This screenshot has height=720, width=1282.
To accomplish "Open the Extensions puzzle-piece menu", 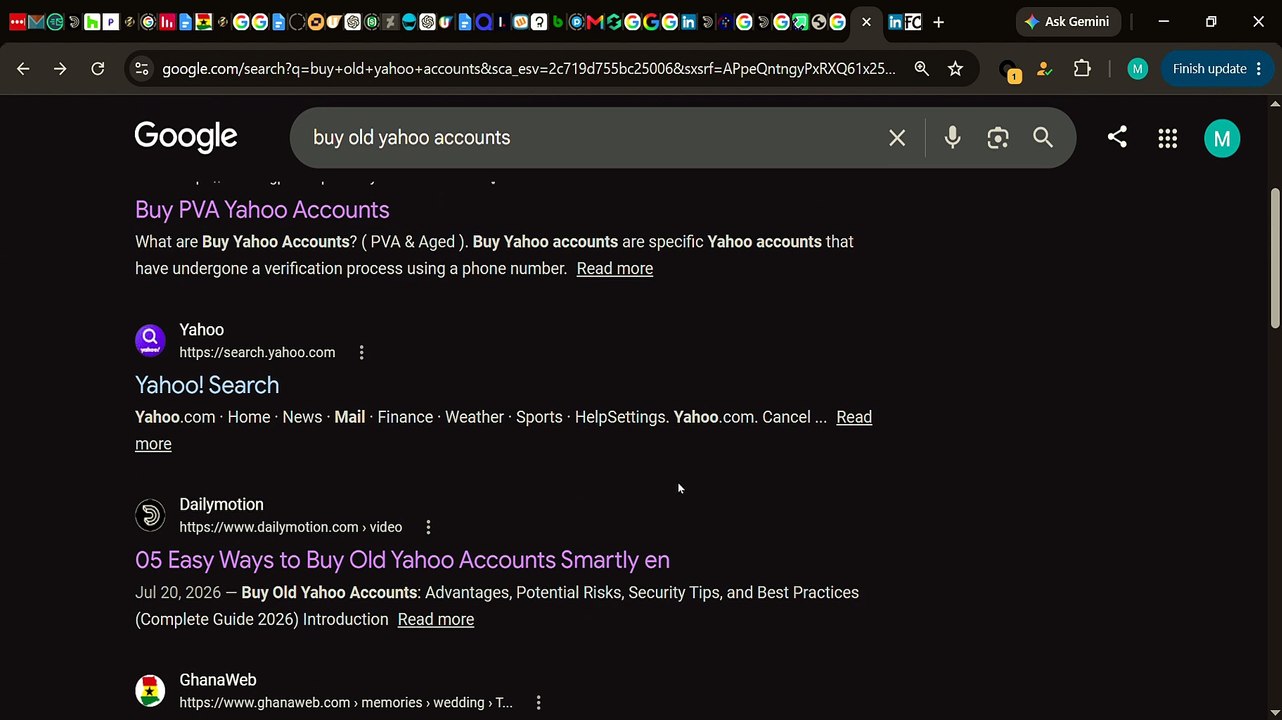I will (1082, 69).
